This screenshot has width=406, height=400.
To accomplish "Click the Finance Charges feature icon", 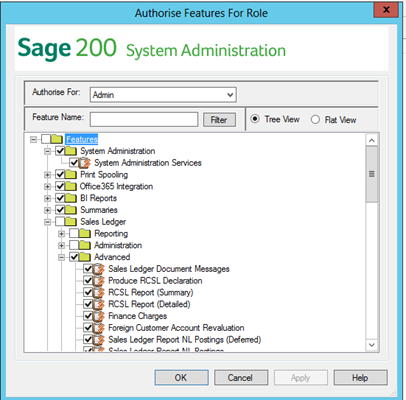I will (x=99, y=316).
